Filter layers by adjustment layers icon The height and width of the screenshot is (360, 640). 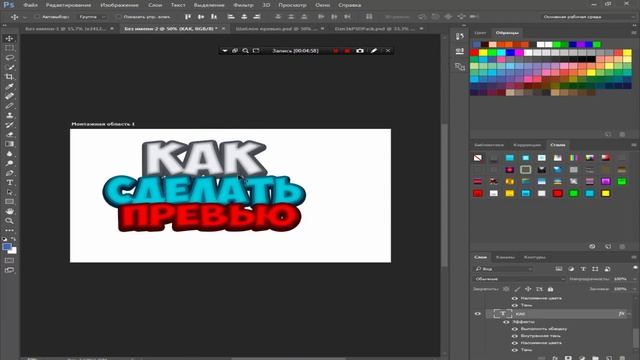click(571, 269)
